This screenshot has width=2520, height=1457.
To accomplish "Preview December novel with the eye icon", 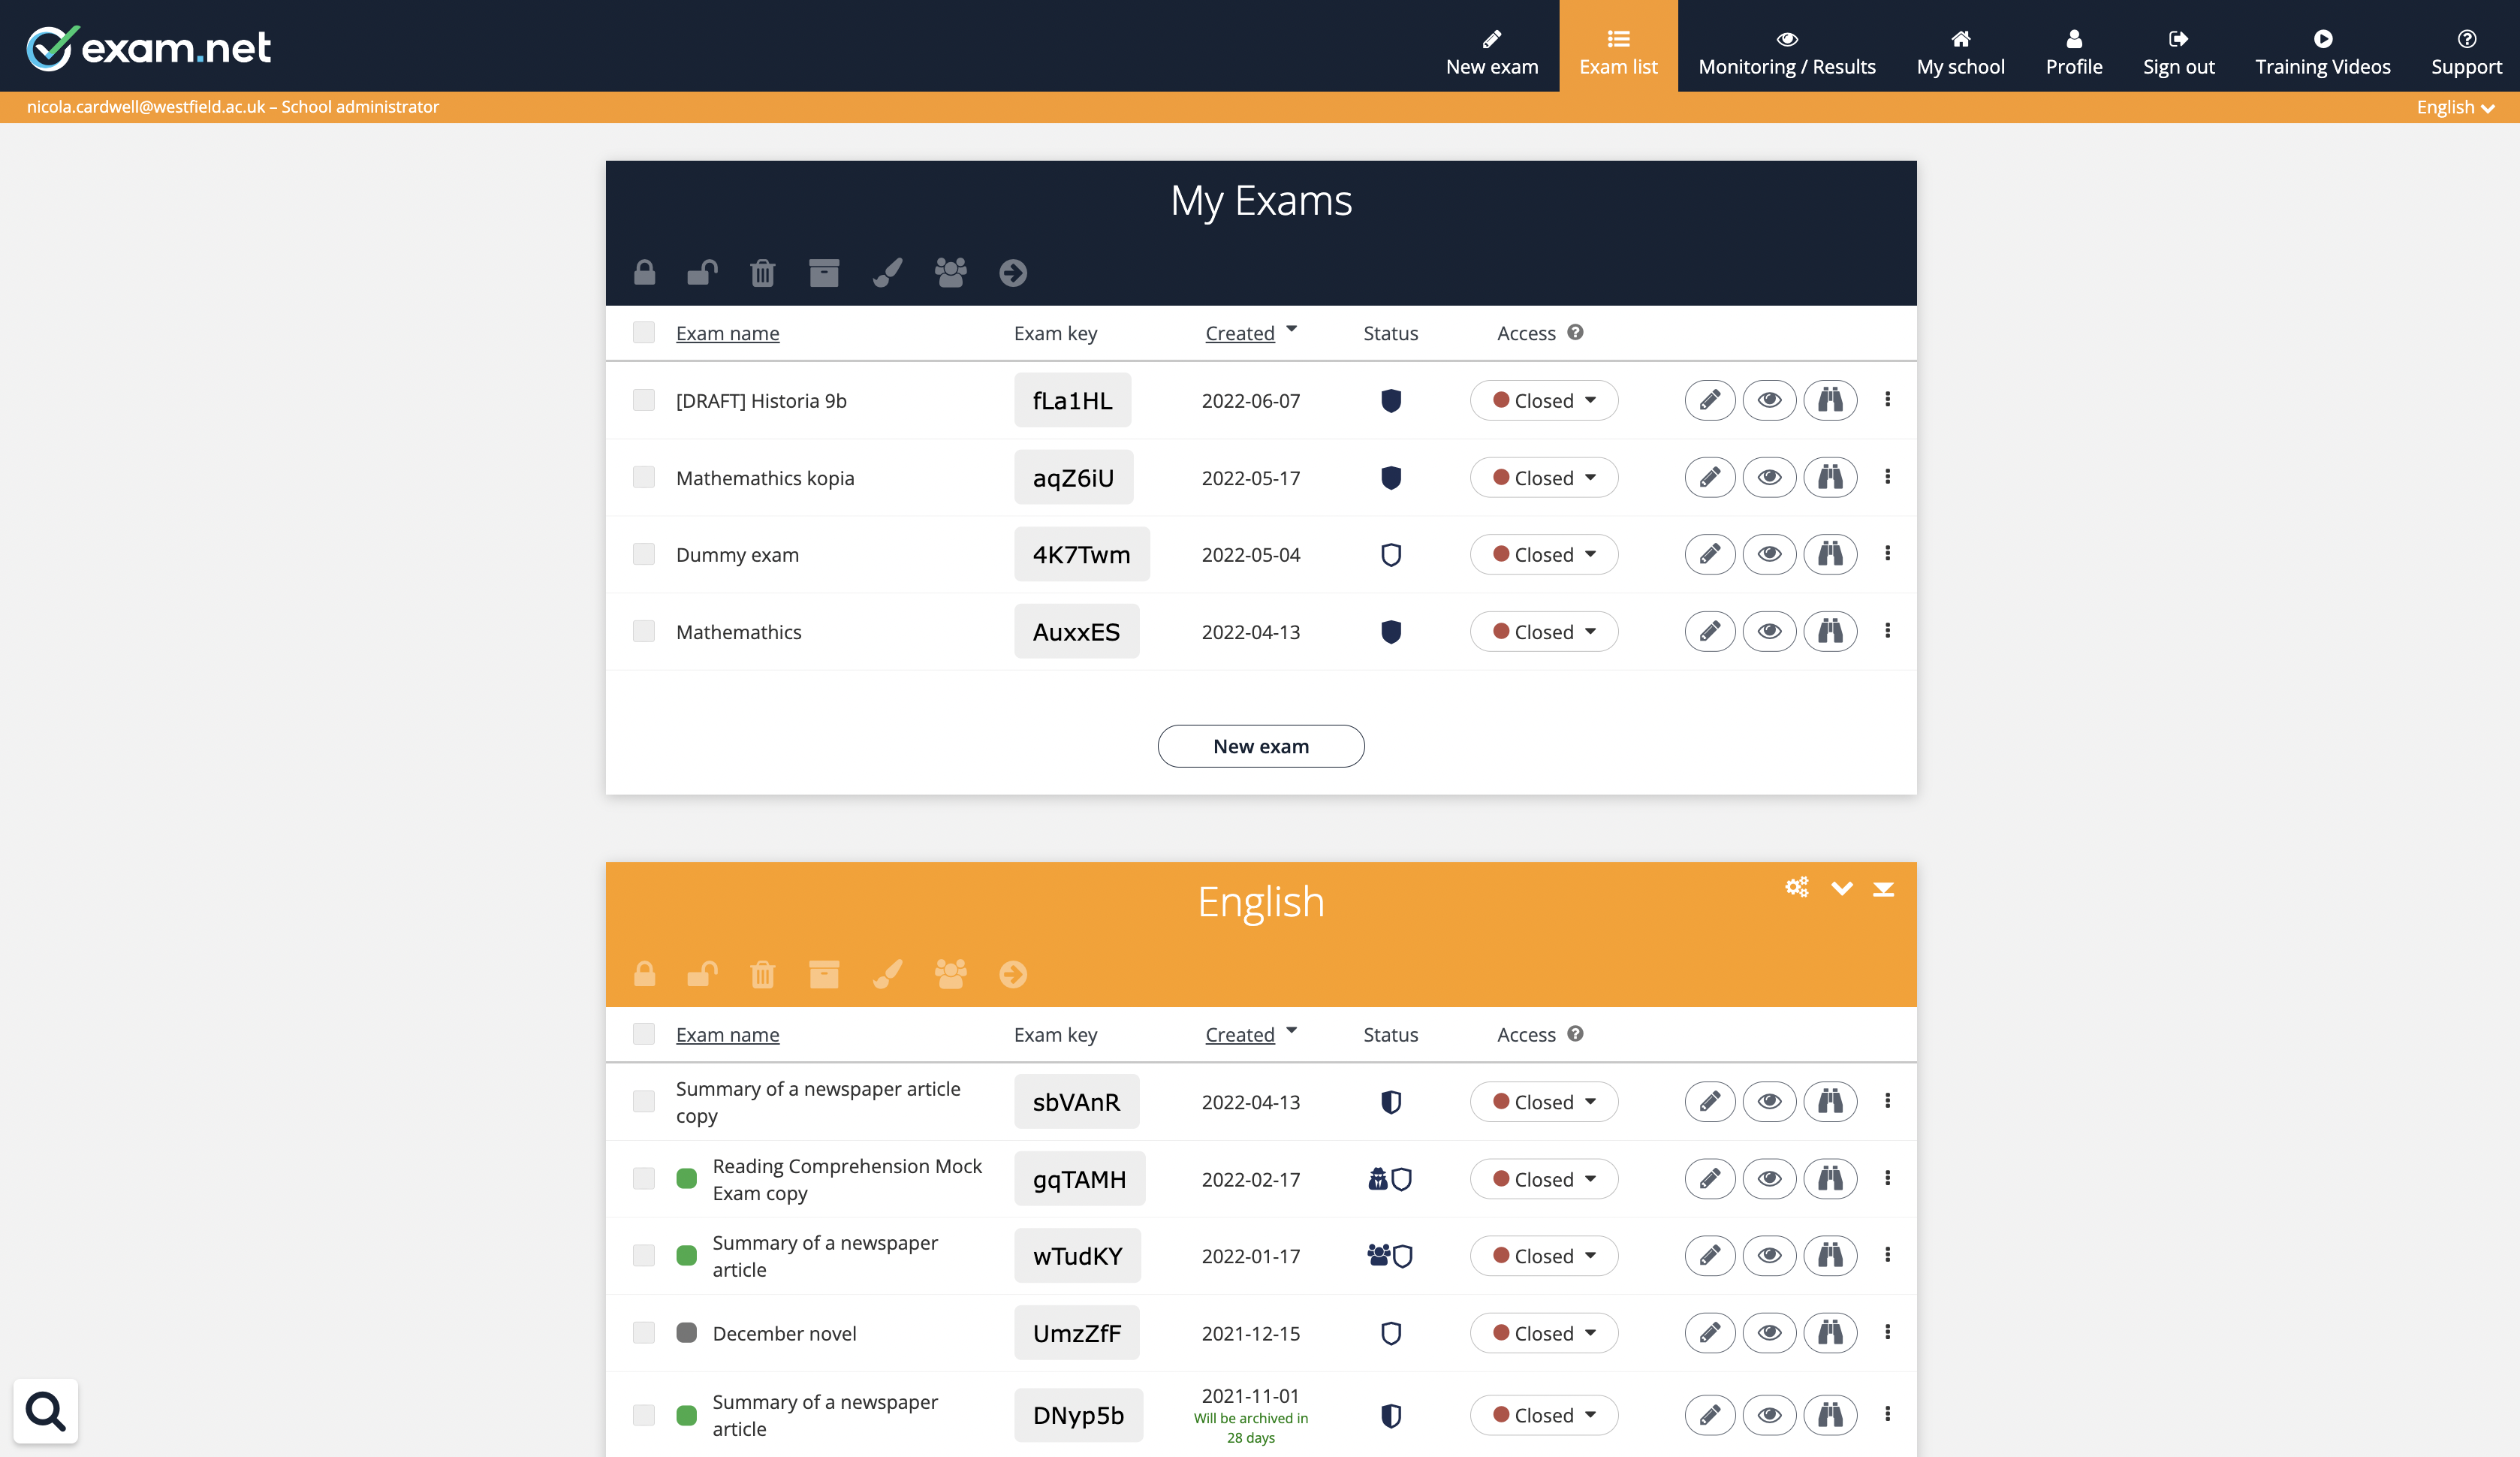I will point(1769,1332).
